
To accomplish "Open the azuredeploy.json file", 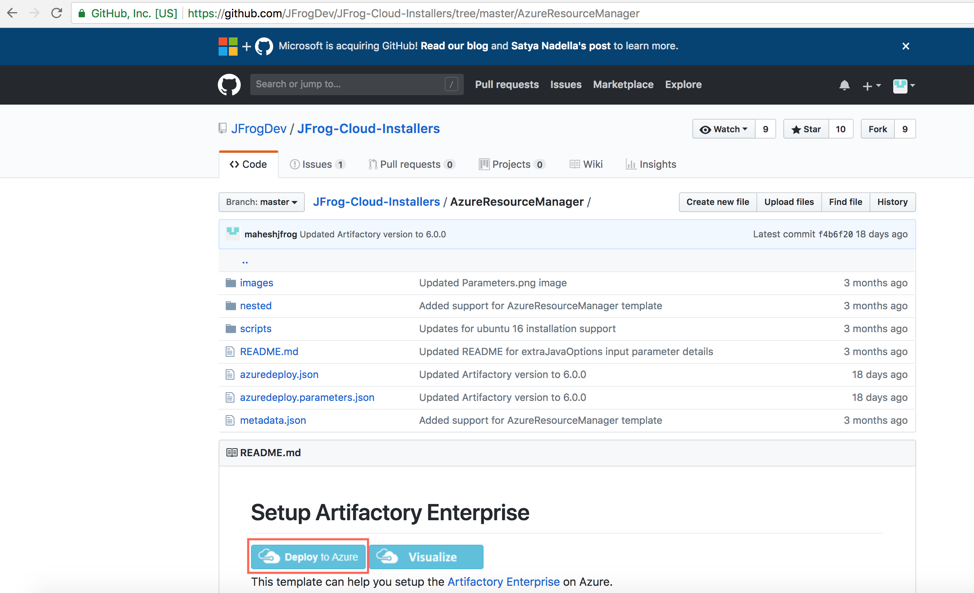I will 279,374.
